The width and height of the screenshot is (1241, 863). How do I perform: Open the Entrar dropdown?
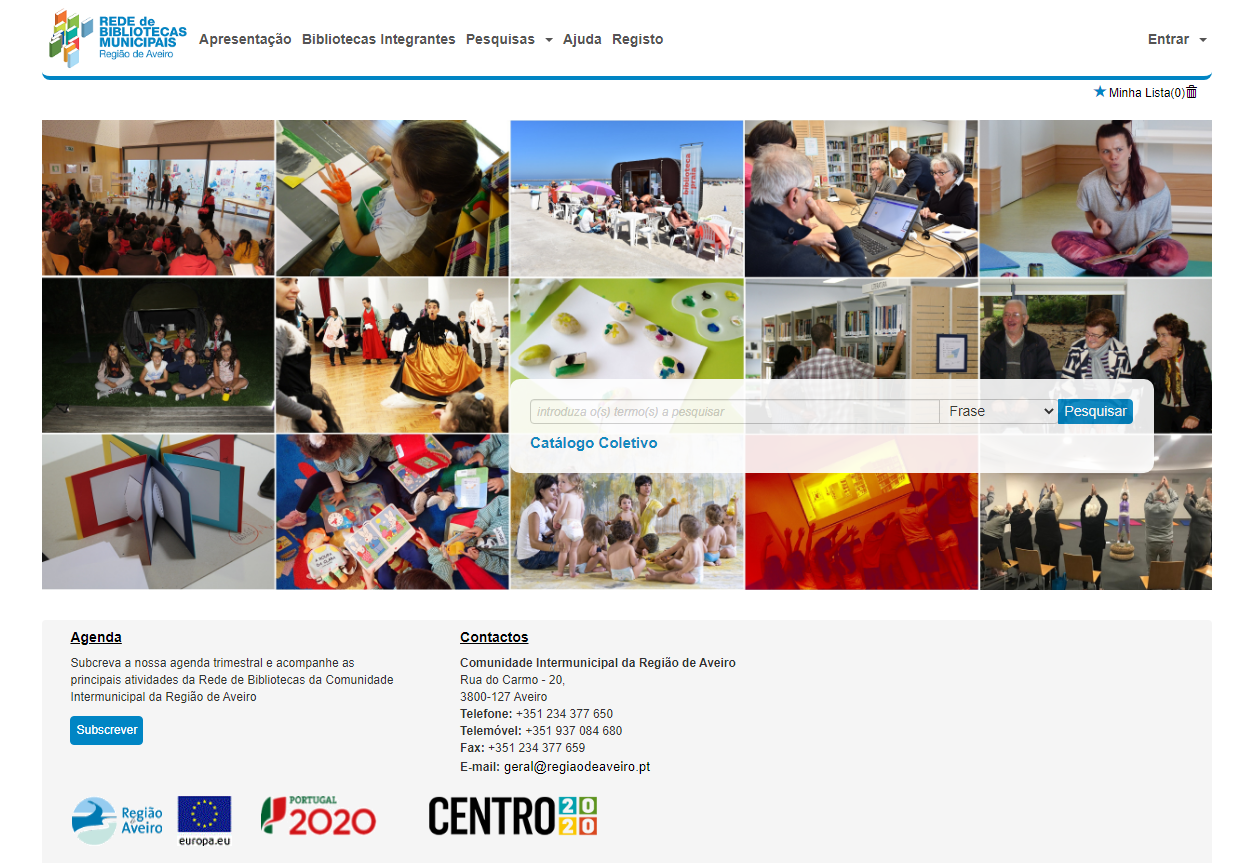[1176, 39]
